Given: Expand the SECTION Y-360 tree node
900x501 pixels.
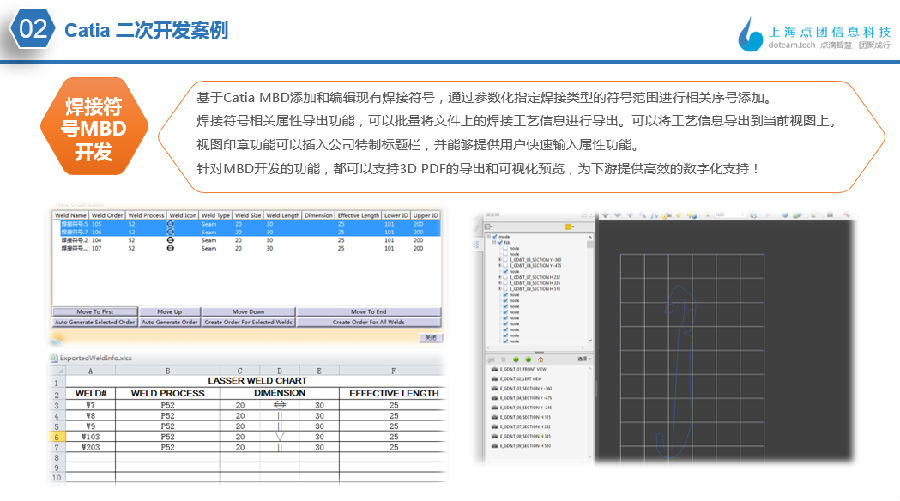Looking at the screenshot, I should pyautogui.click(x=501, y=257).
